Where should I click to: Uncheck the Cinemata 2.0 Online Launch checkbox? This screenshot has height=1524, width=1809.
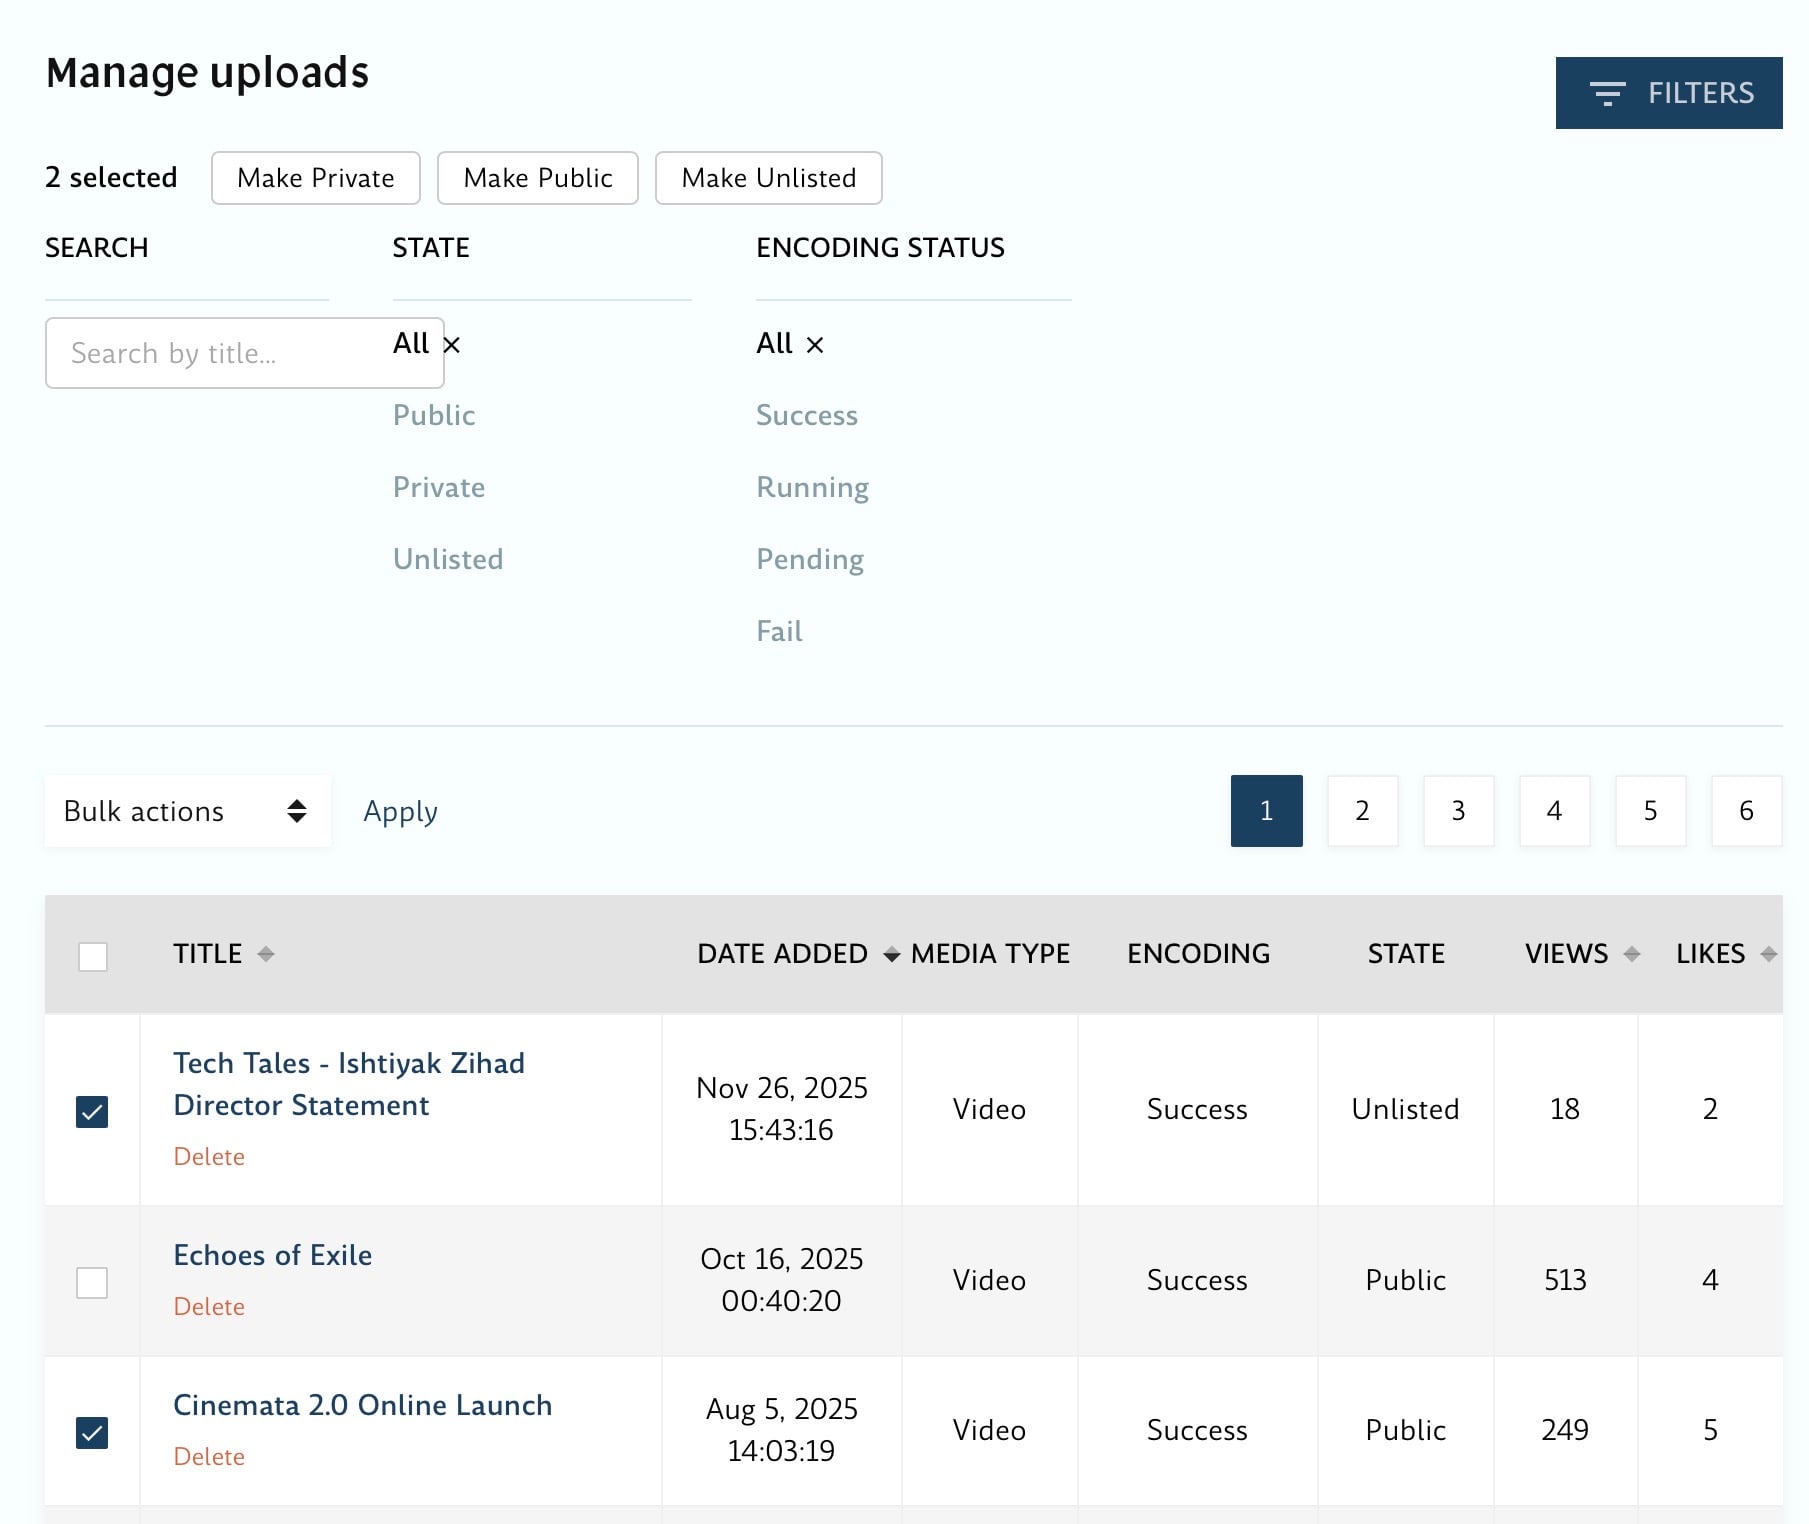(92, 1432)
